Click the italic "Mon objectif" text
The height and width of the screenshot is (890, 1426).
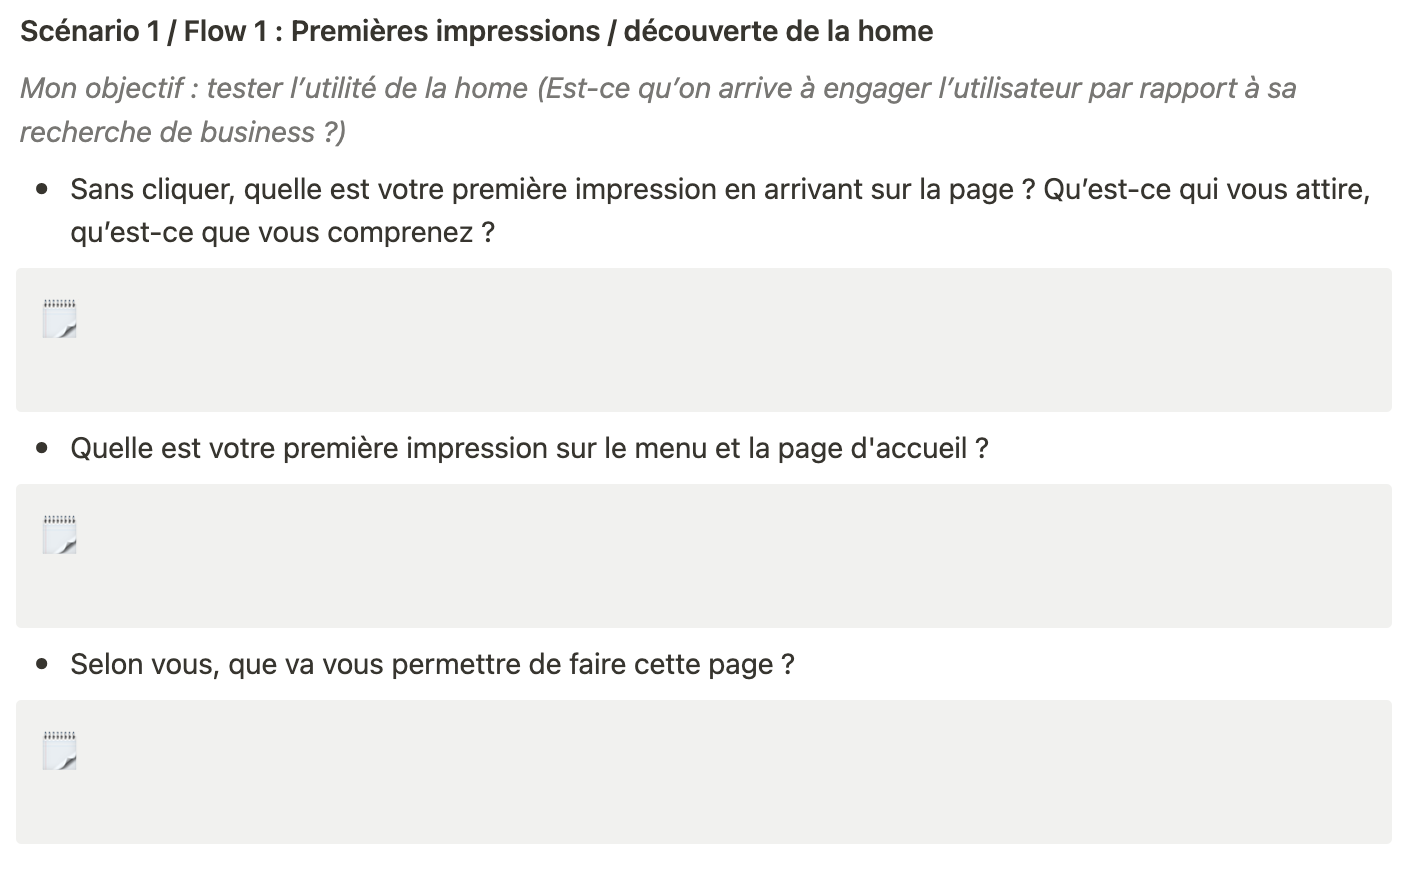click(x=102, y=89)
